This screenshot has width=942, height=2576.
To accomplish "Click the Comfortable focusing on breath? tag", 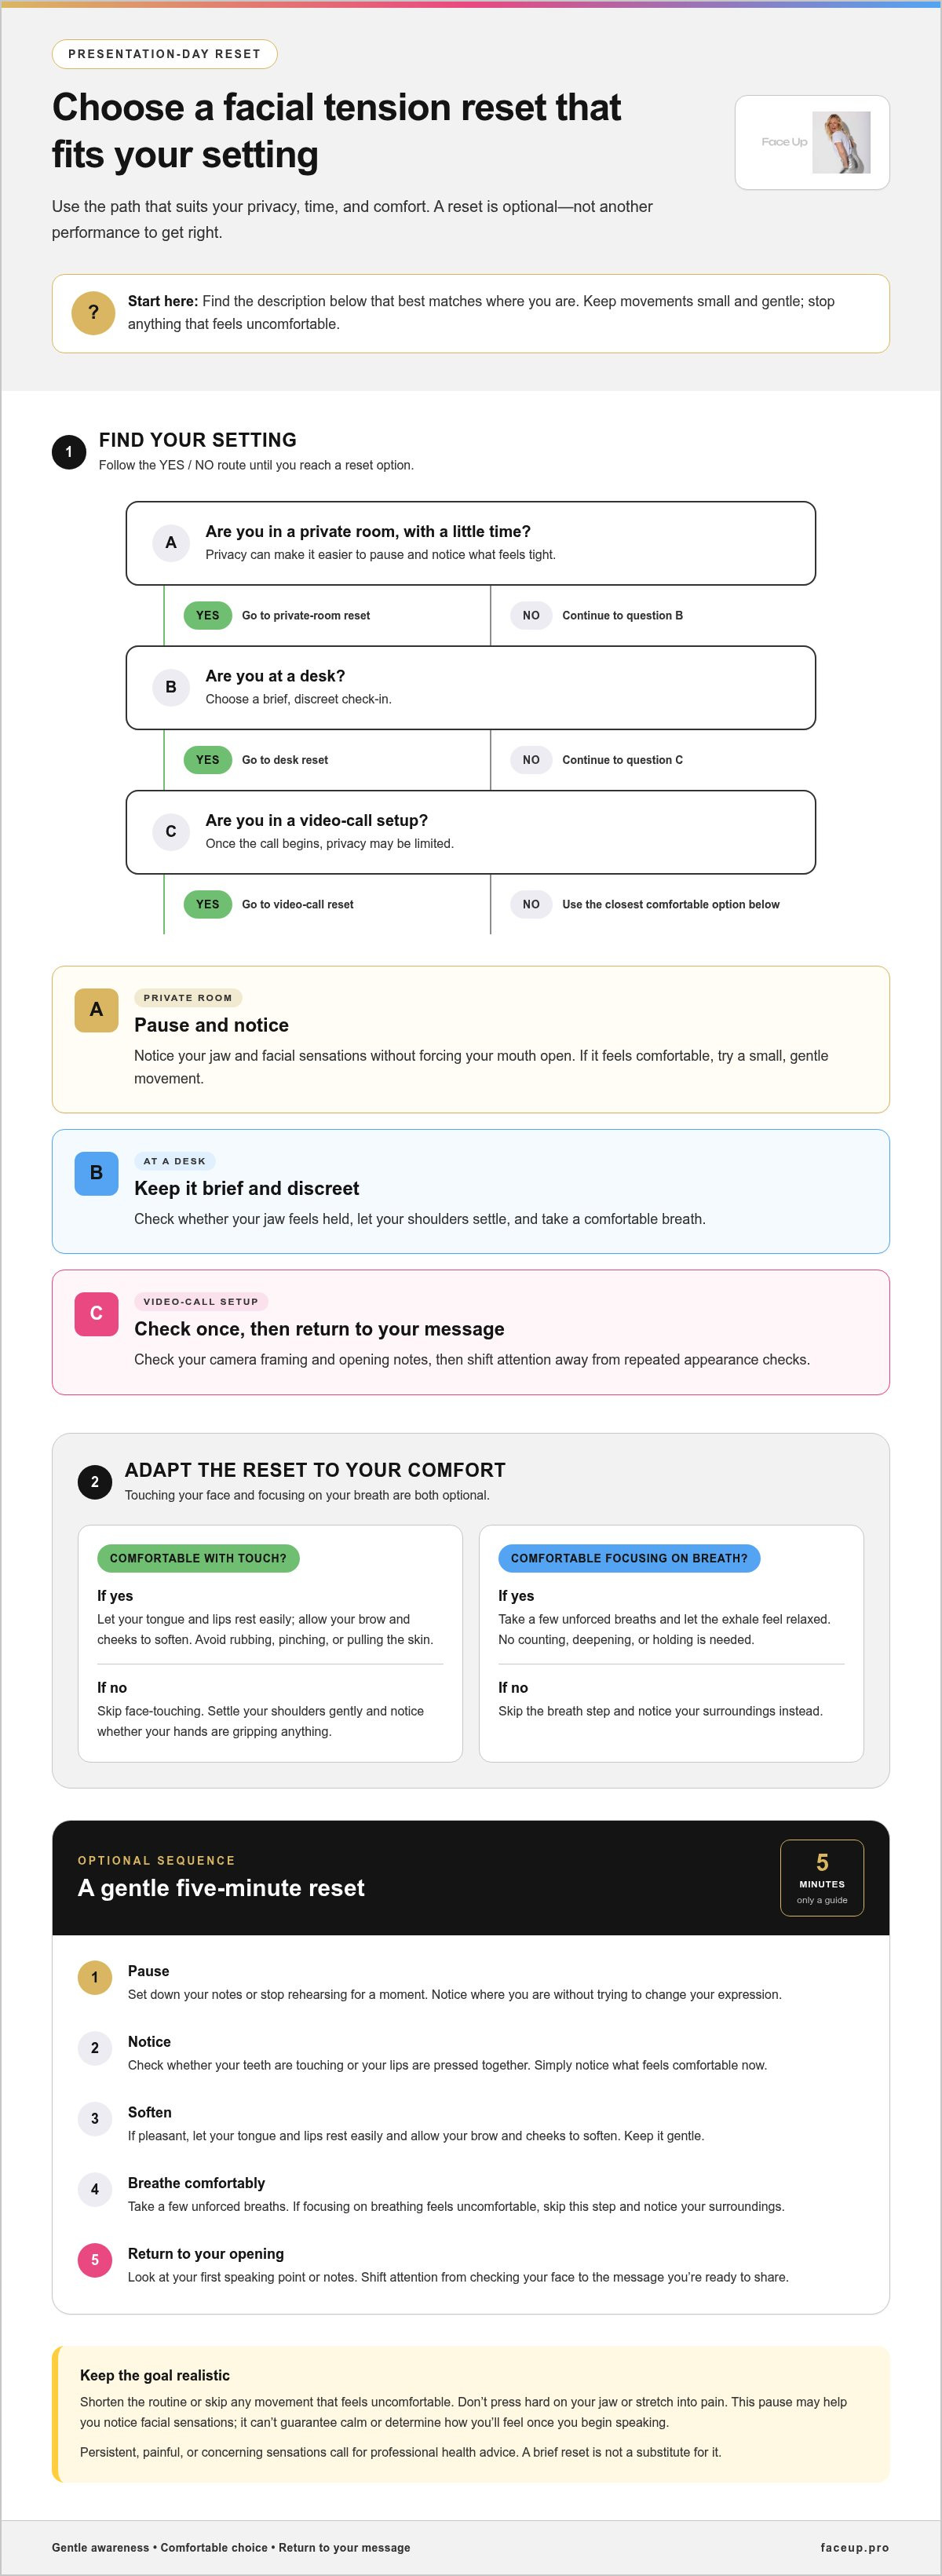I will point(629,1558).
